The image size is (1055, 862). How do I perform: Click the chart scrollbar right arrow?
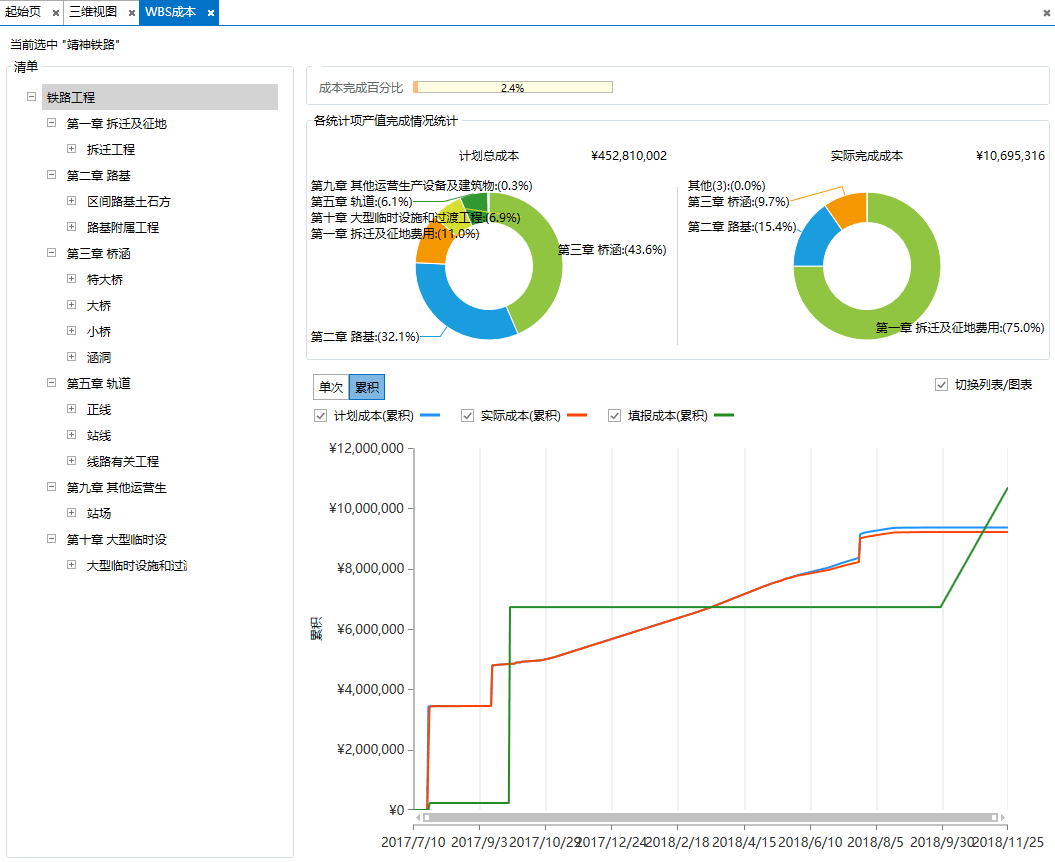1003,817
